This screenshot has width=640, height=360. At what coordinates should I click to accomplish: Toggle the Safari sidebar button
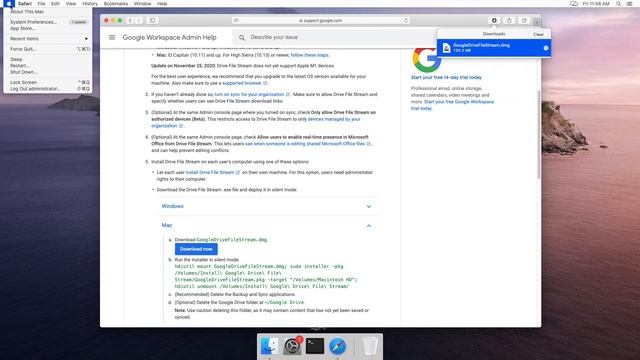(152, 20)
